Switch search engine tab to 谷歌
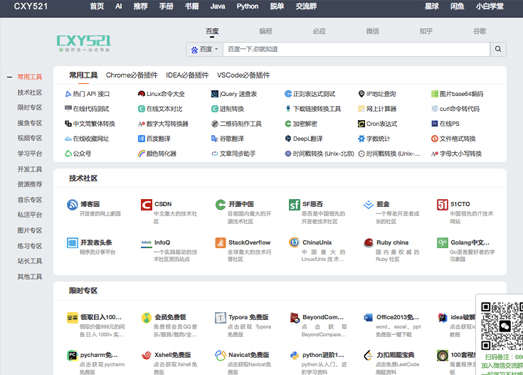 coord(479,31)
